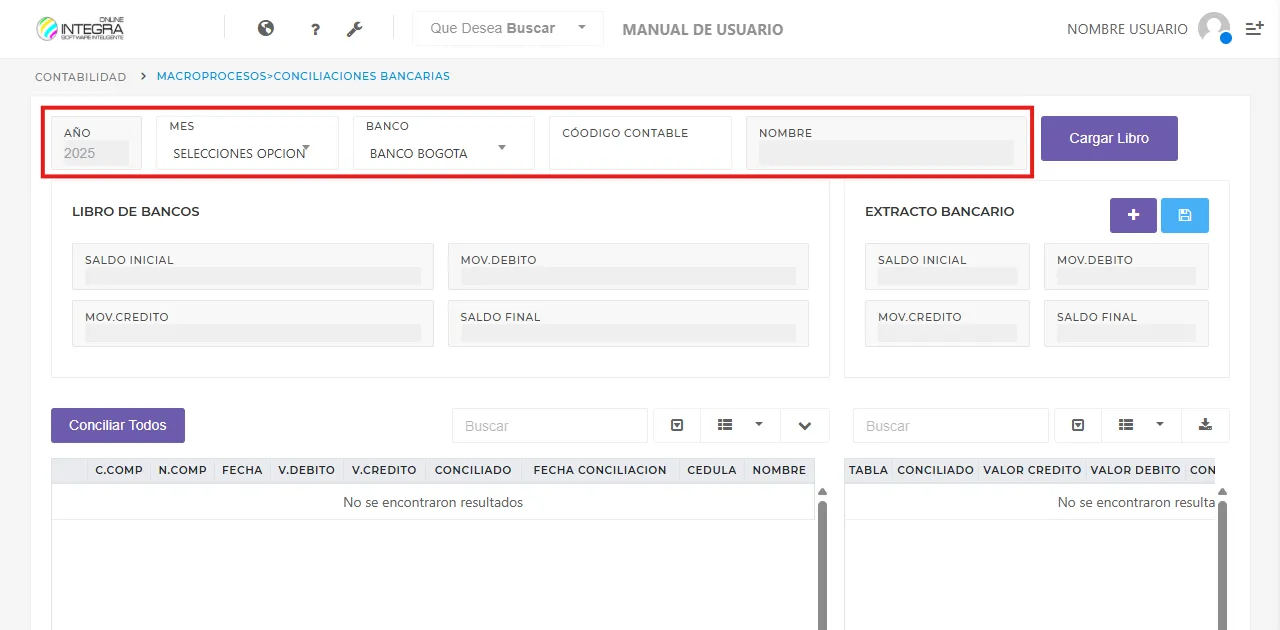1280x630 pixels.
Task: Toggle select-all checkbox icon on left table toolbar
Action: tap(676, 424)
